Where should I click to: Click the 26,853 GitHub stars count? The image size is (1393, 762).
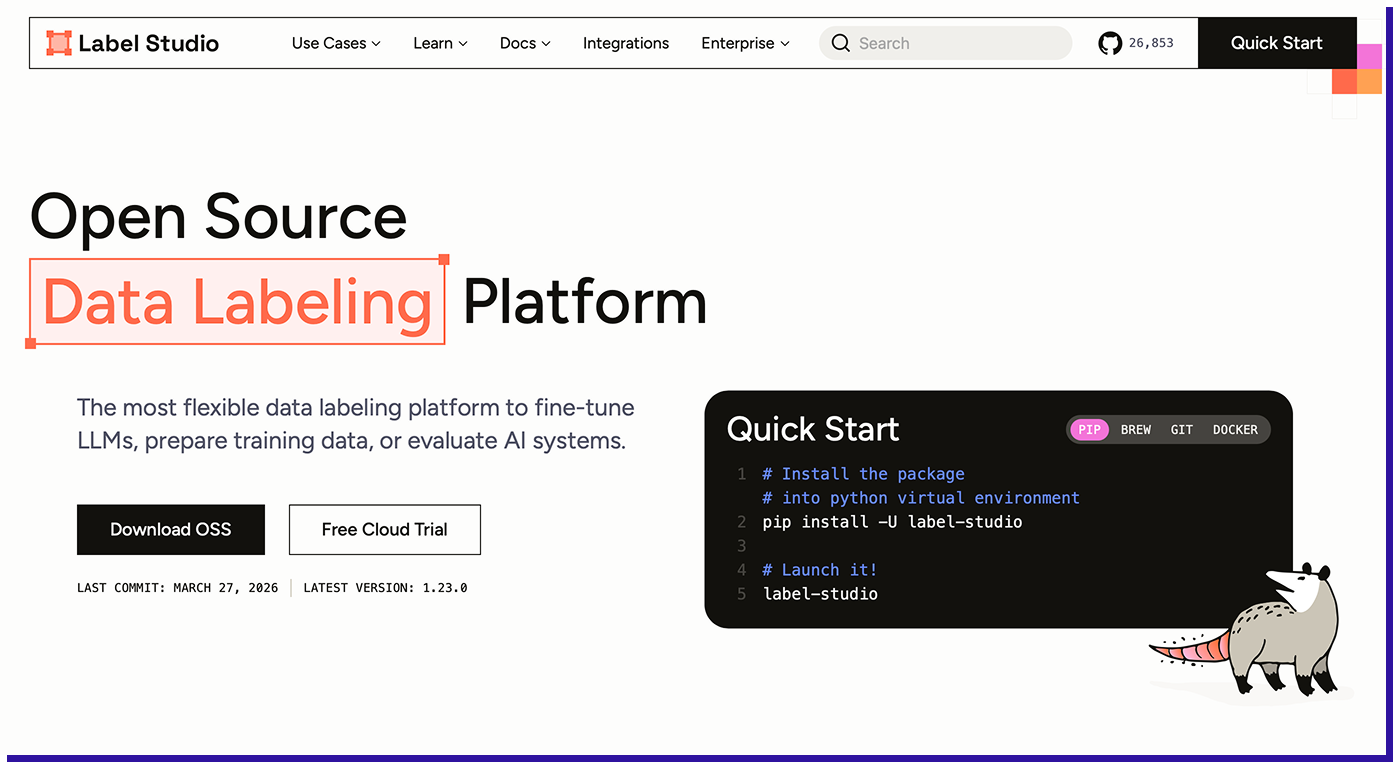[x=1151, y=43]
